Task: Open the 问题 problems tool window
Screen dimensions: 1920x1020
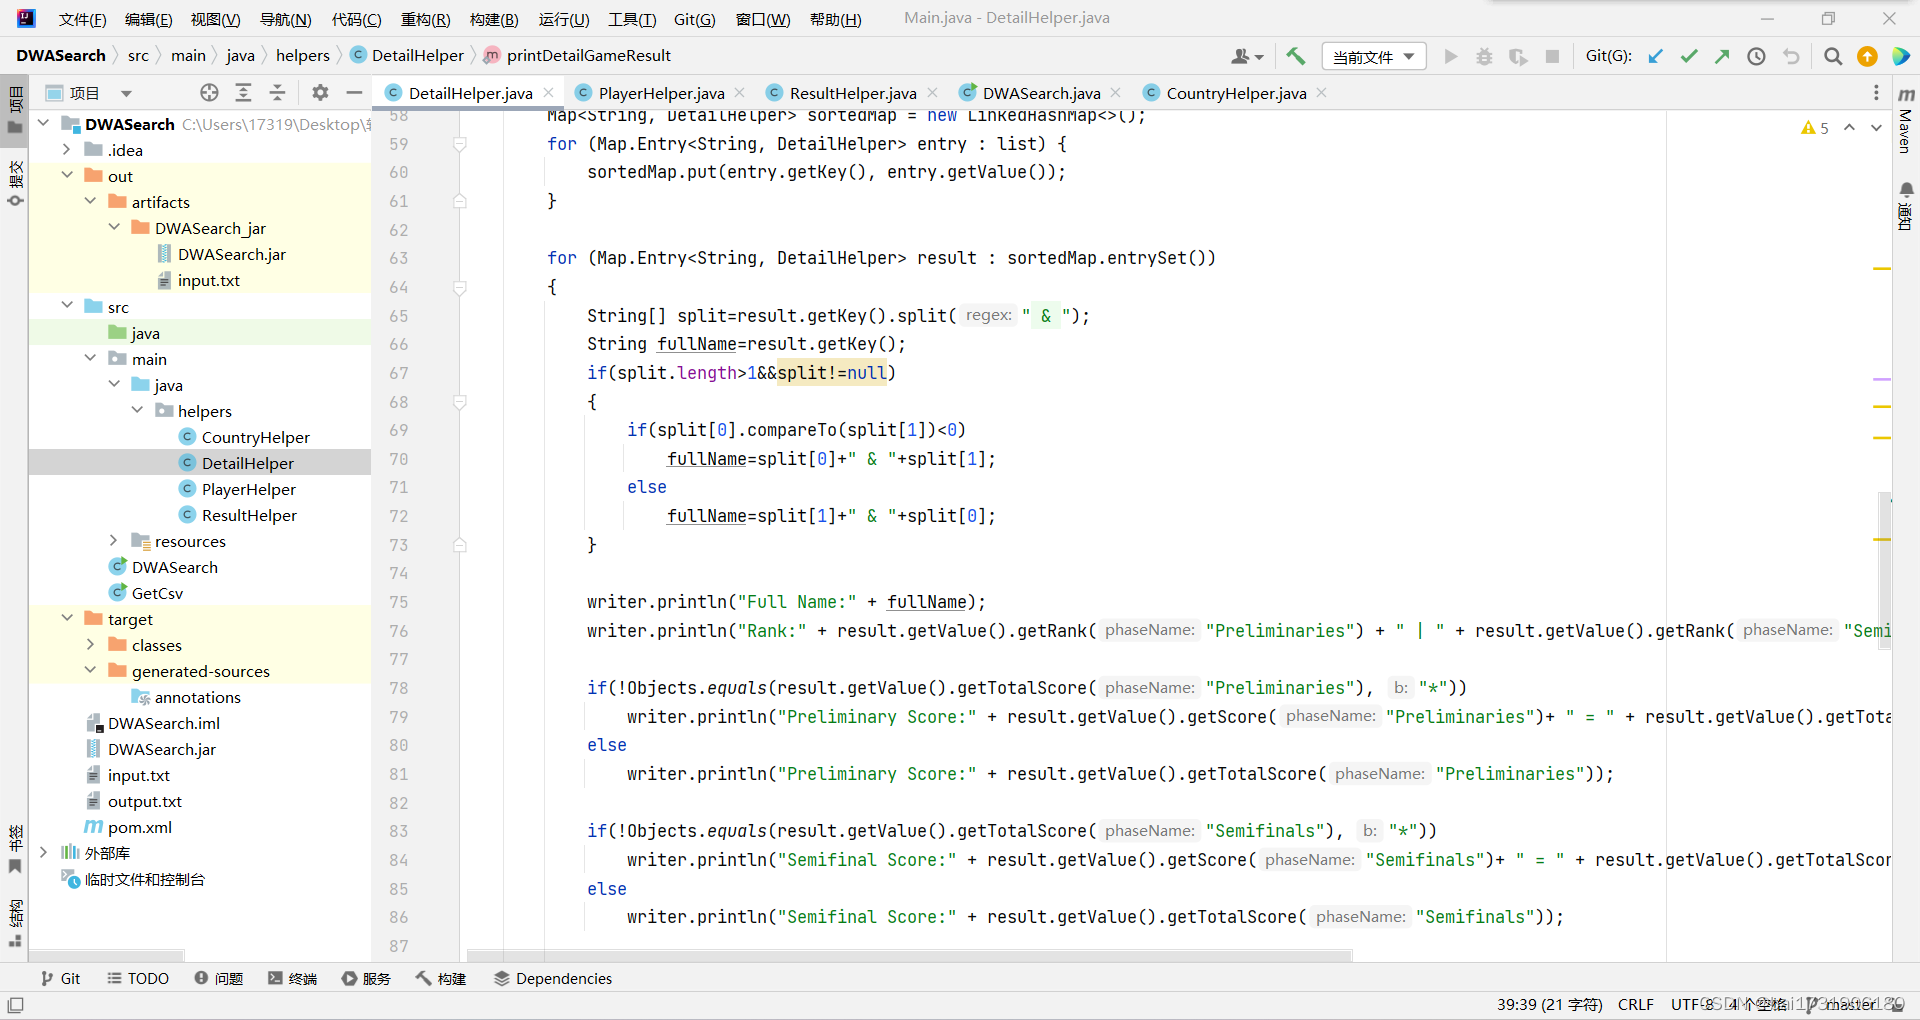Action: [x=219, y=978]
